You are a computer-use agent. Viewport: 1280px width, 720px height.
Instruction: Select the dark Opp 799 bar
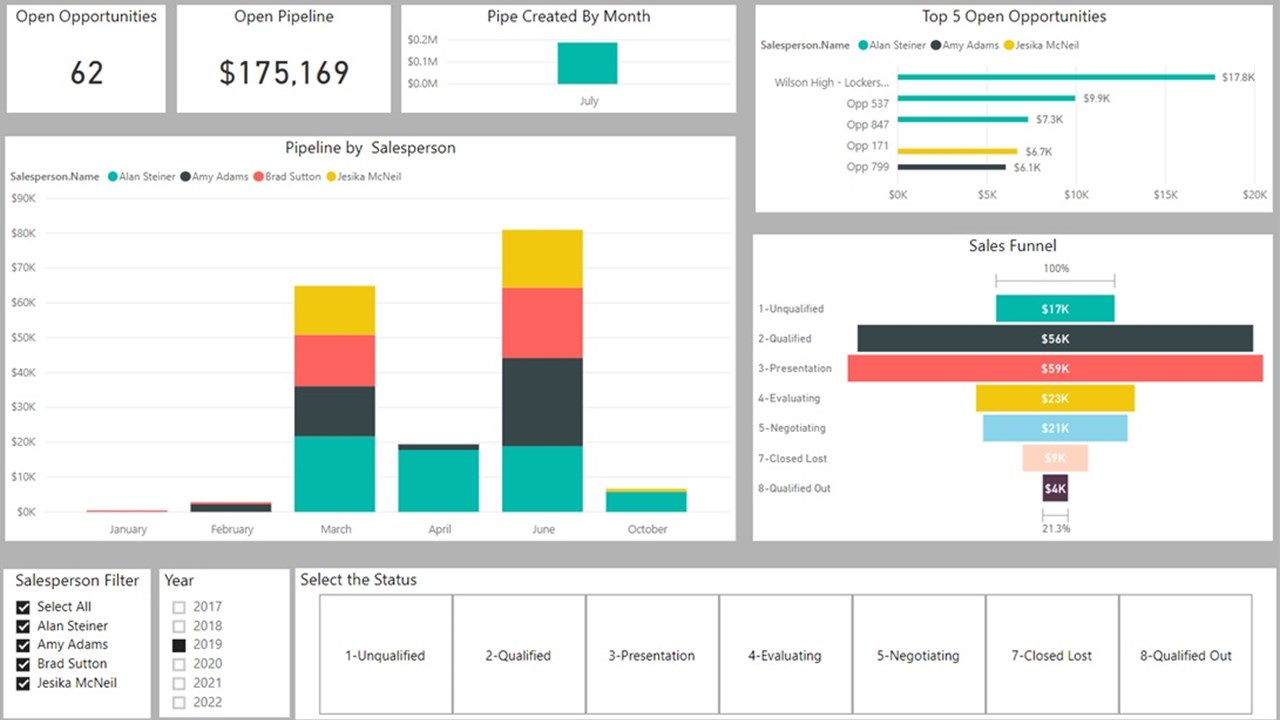[952, 167]
